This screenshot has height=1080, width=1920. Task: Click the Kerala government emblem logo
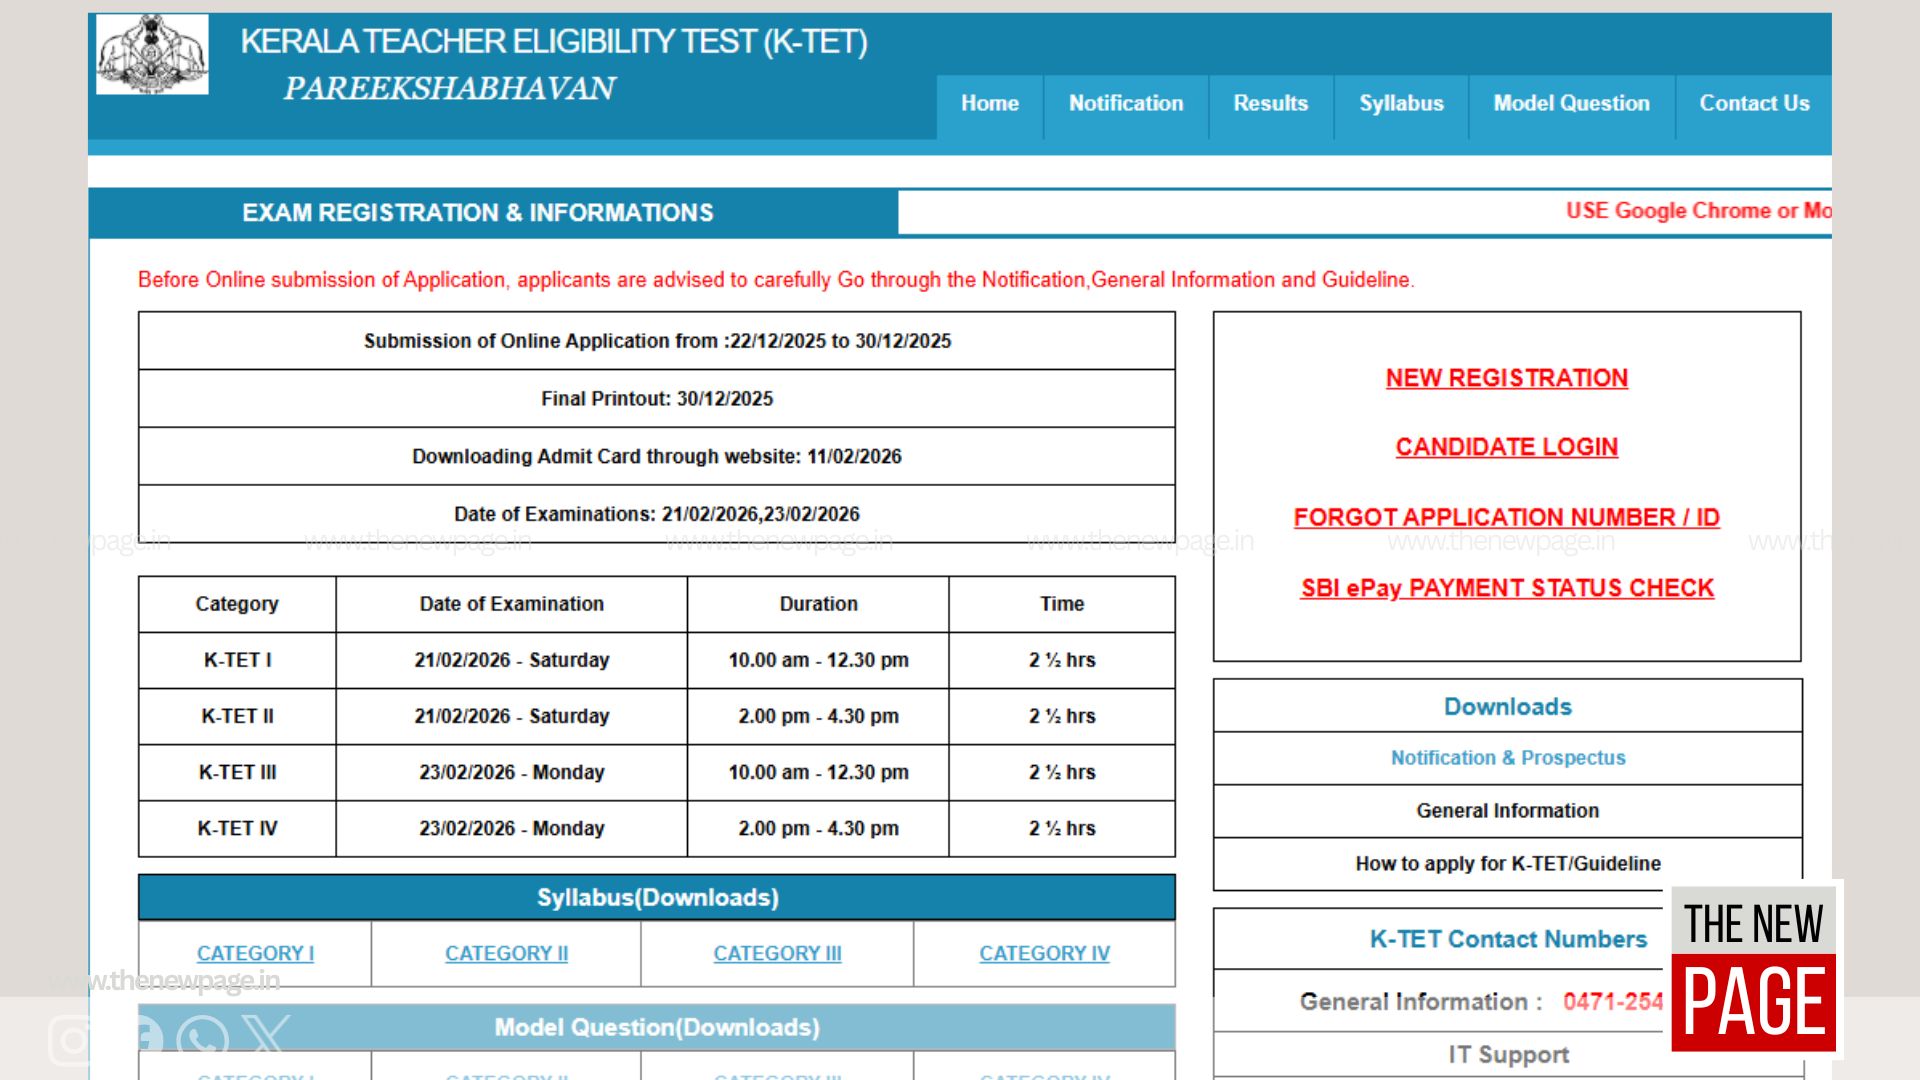(152, 54)
